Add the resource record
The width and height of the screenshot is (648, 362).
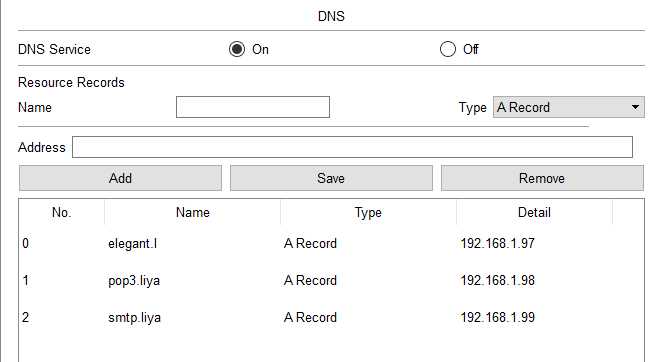tap(120, 178)
